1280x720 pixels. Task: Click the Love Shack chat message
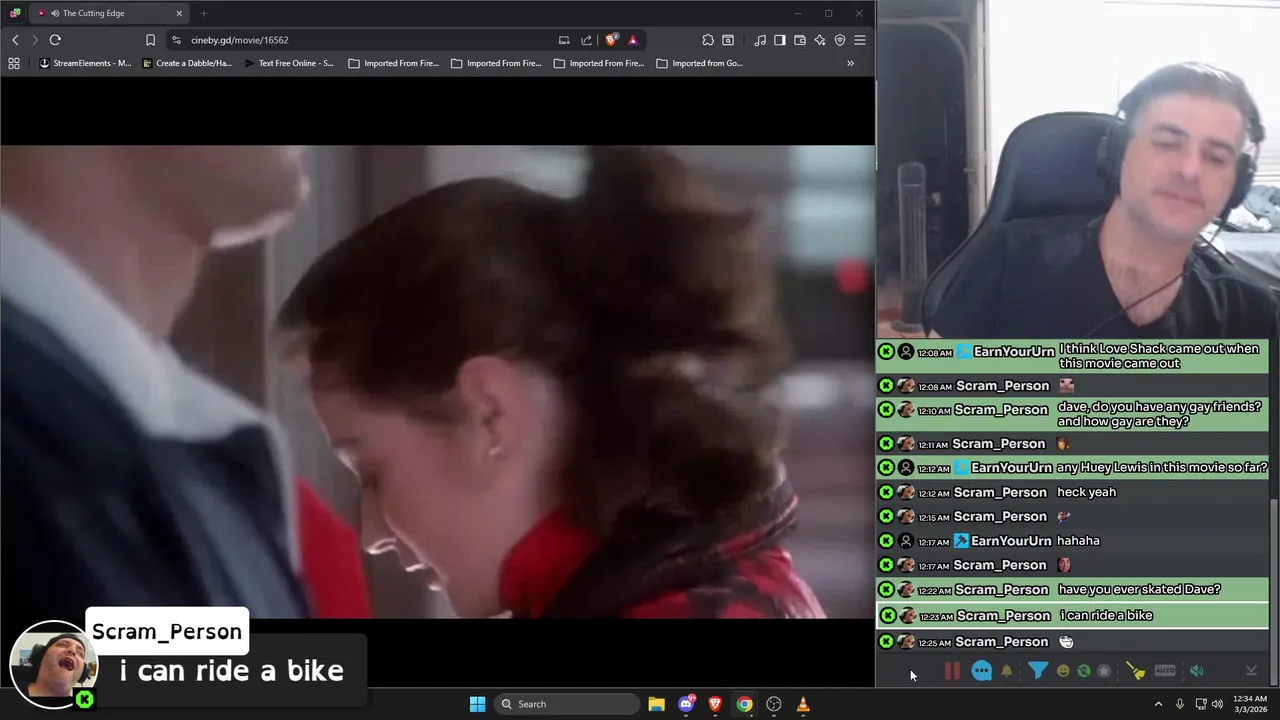1072,356
